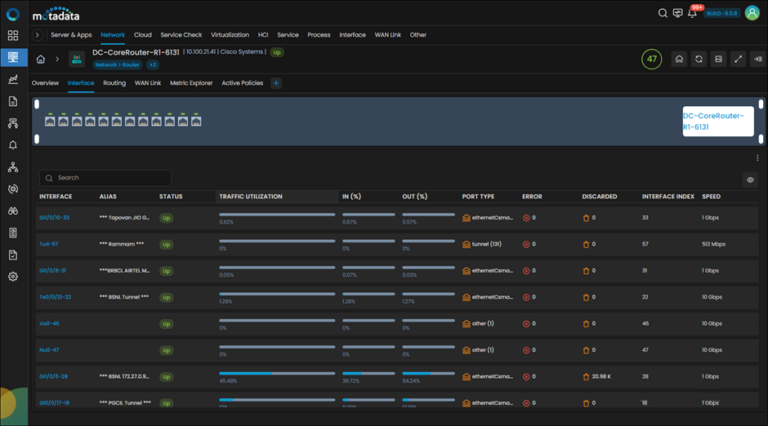
Task: Open the settings gear in left sidebar
Action: pyautogui.click(x=13, y=277)
